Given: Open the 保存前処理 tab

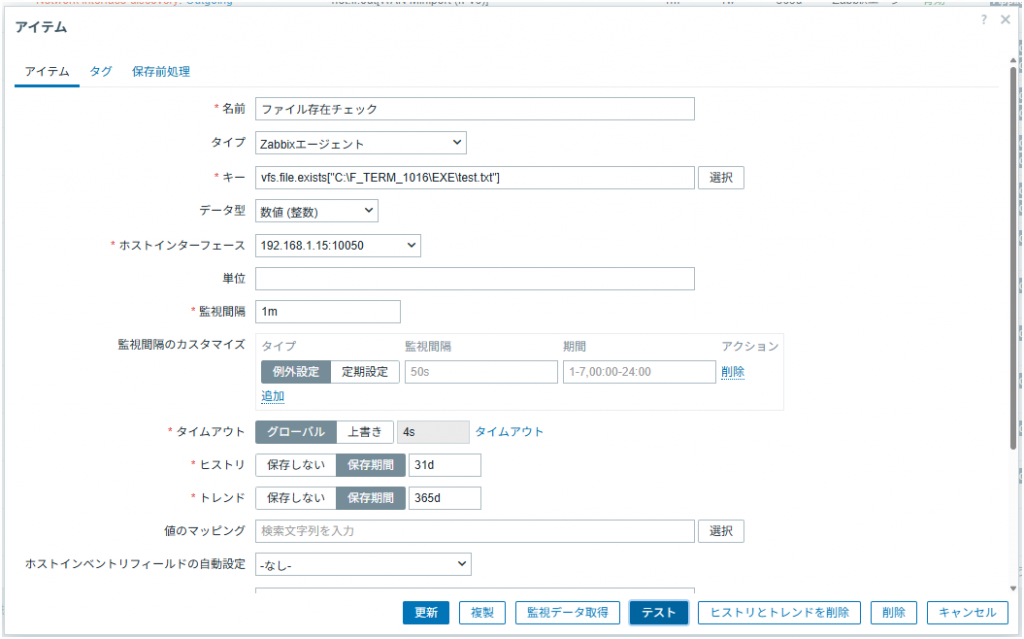Looking at the screenshot, I should coord(161,71).
